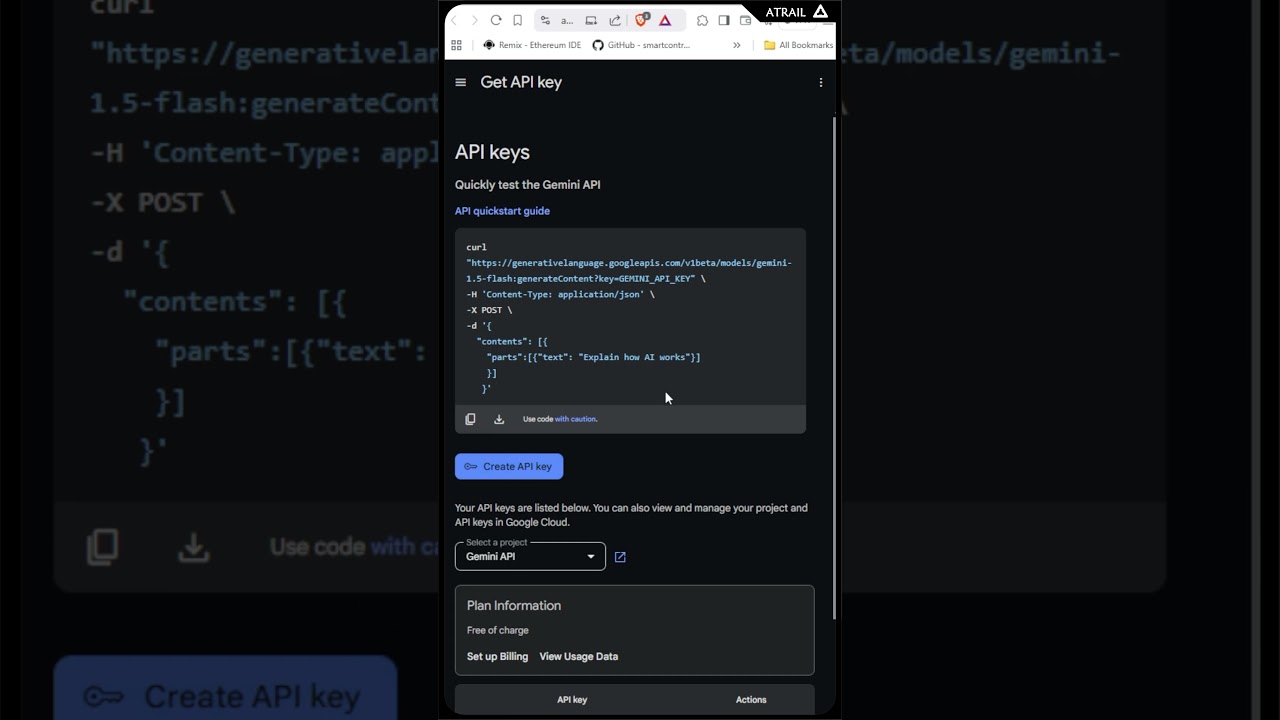The width and height of the screenshot is (1280, 720).
Task: Click 'Quickly test the Gemini API' text
Action: pyautogui.click(x=528, y=185)
